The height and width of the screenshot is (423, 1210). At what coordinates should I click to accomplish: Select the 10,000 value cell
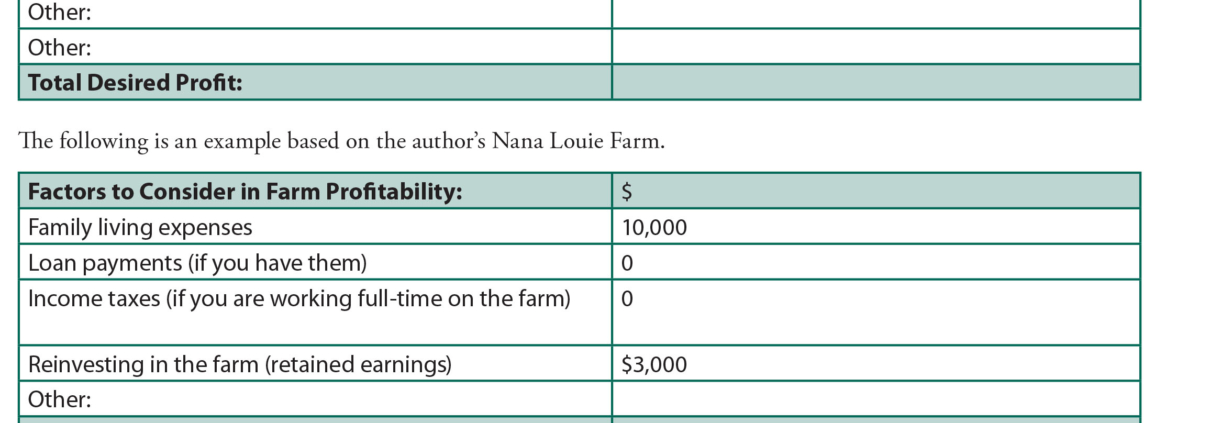[875, 228]
